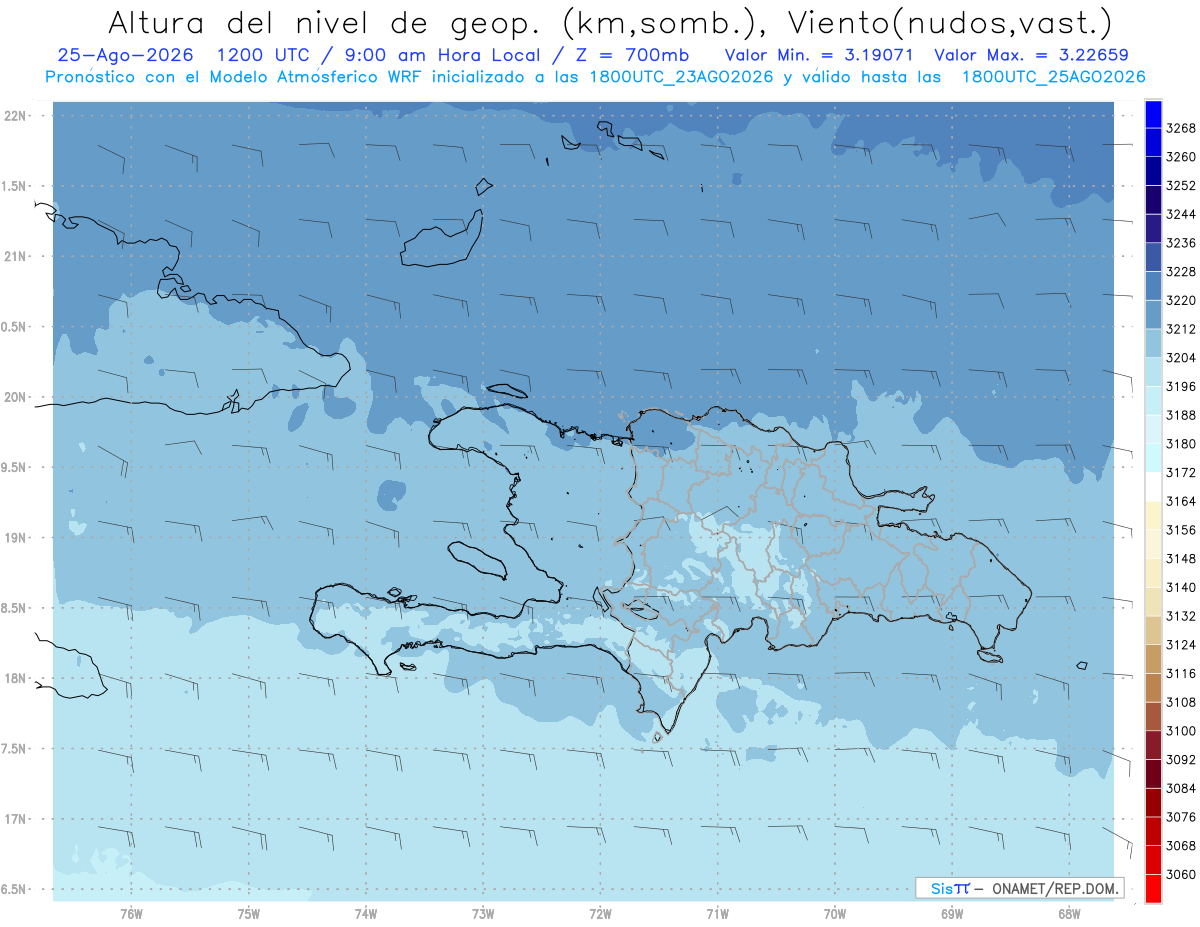Click the '71W' longitude label

pyautogui.click(x=717, y=912)
